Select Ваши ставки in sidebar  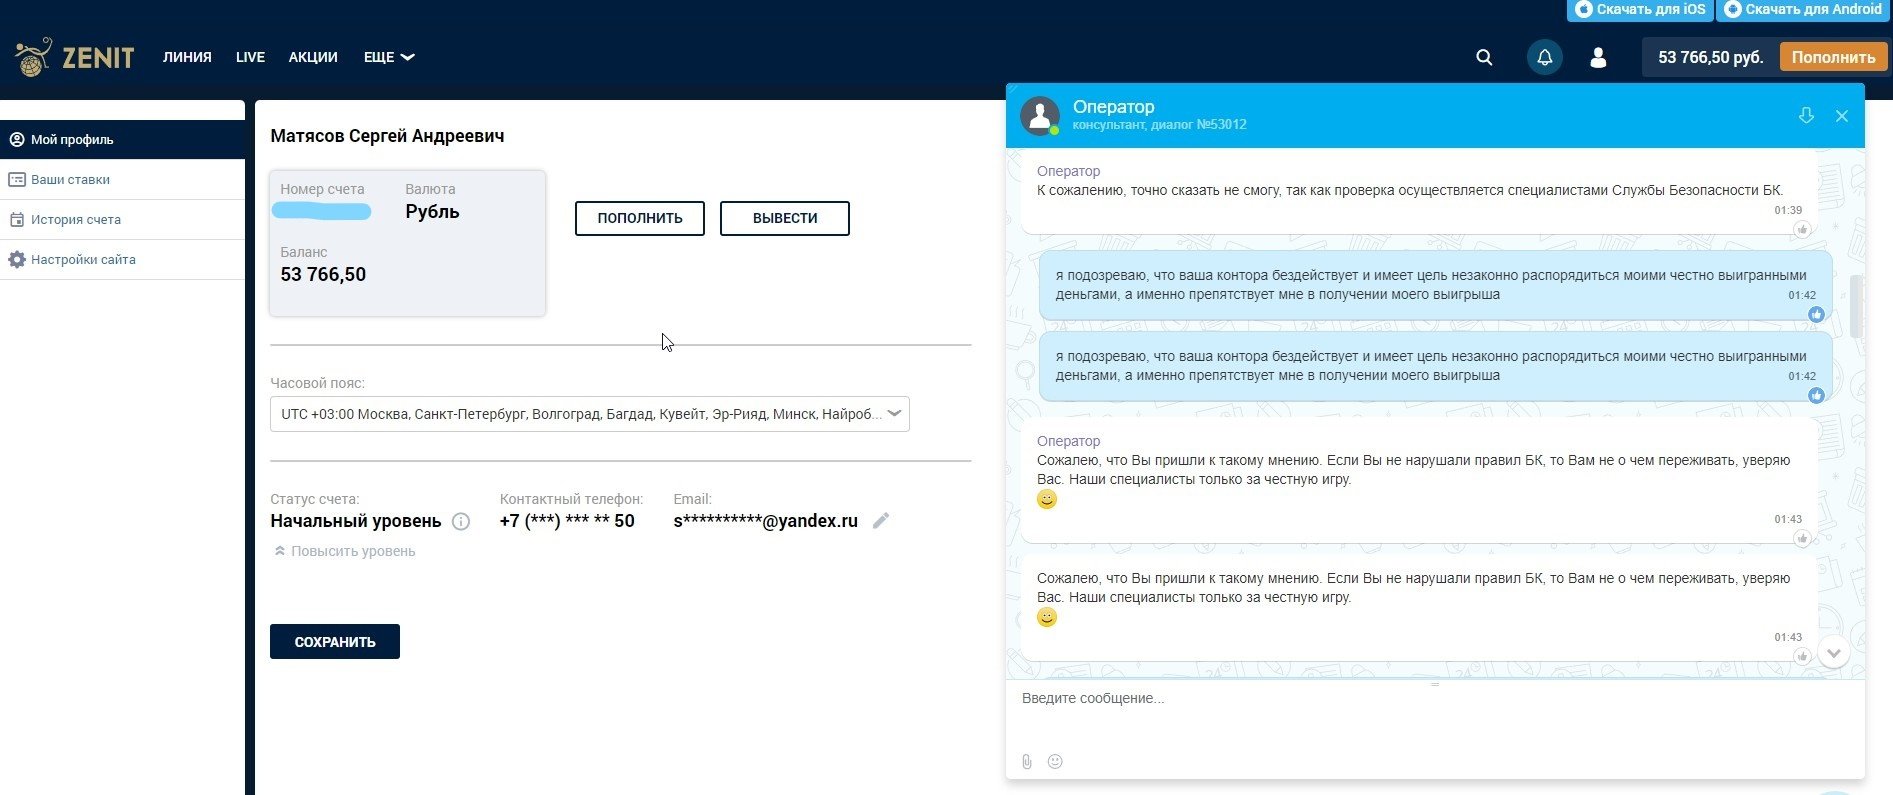click(x=70, y=180)
